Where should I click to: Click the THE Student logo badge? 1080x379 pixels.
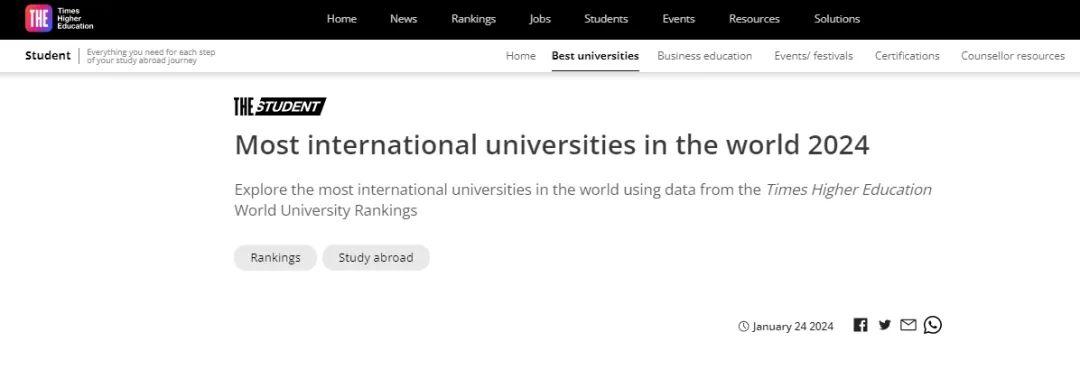point(280,106)
